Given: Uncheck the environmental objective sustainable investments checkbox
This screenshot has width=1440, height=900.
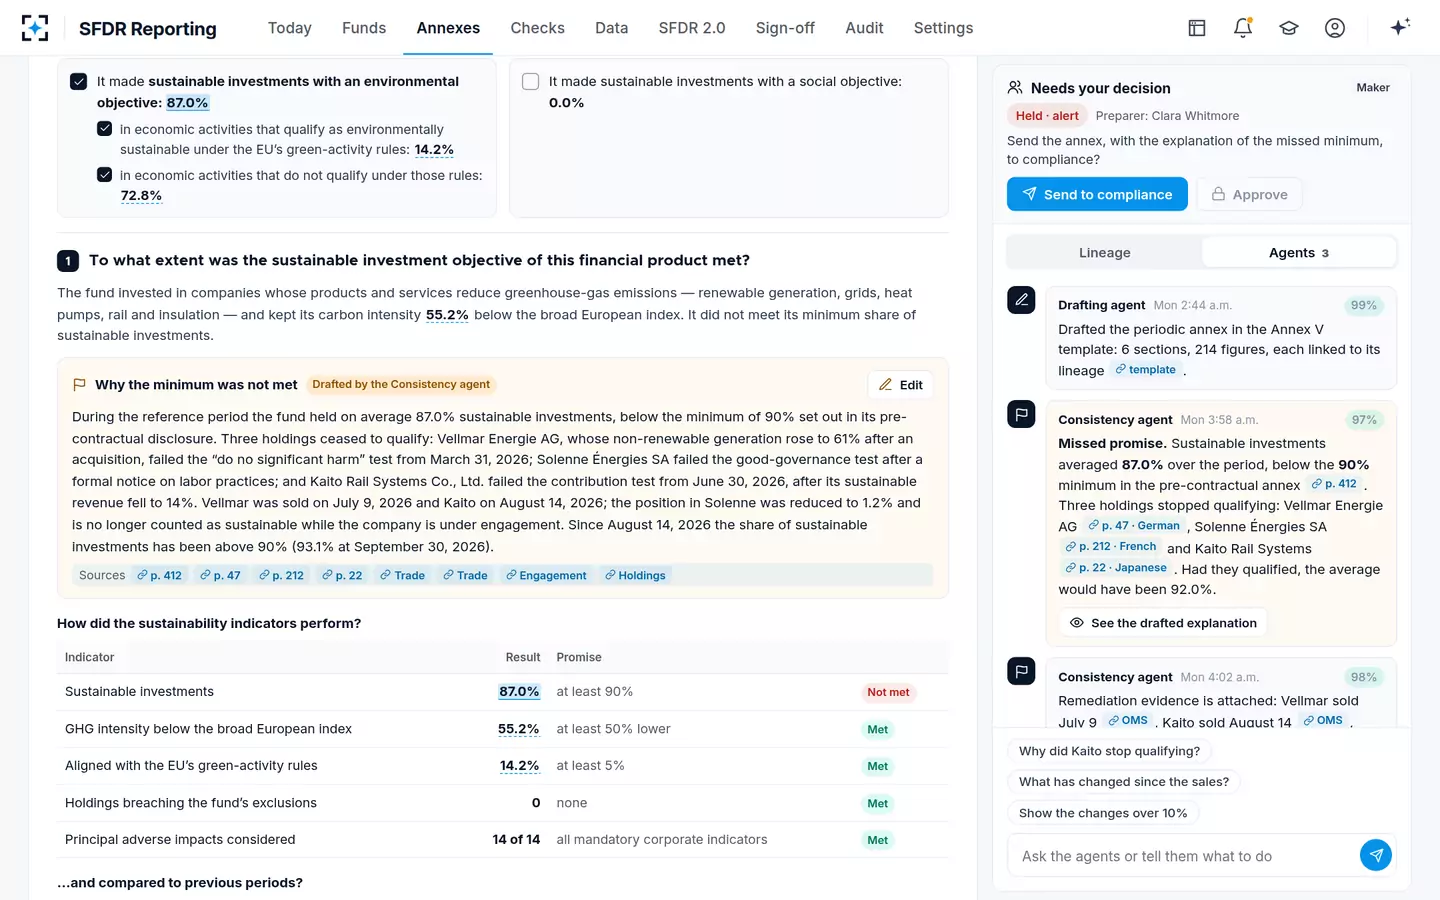Looking at the screenshot, I should pyautogui.click(x=79, y=82).
